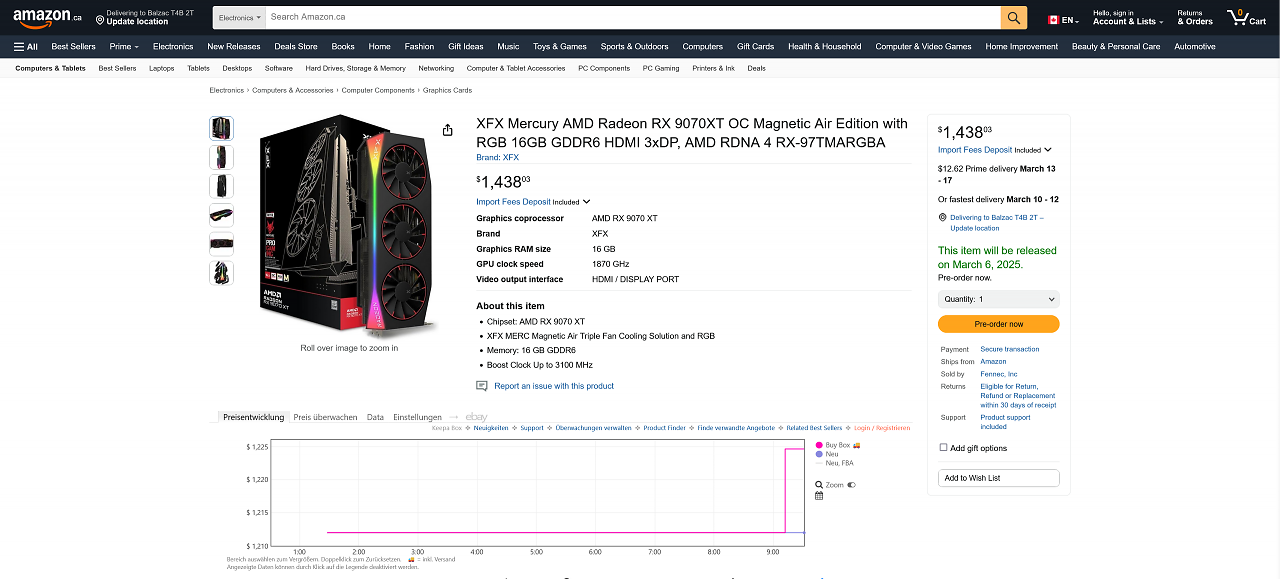Click the Canadian flag language icon

point(1053,20)
